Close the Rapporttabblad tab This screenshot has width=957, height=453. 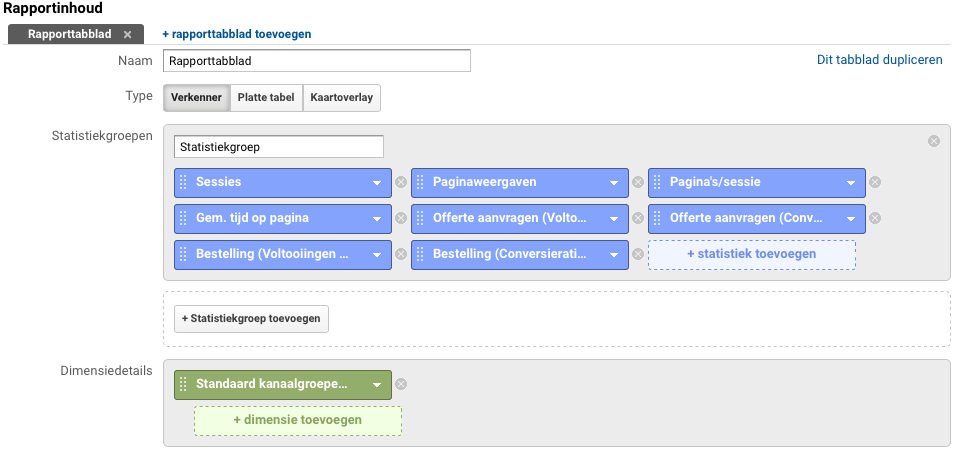point(127,34)
